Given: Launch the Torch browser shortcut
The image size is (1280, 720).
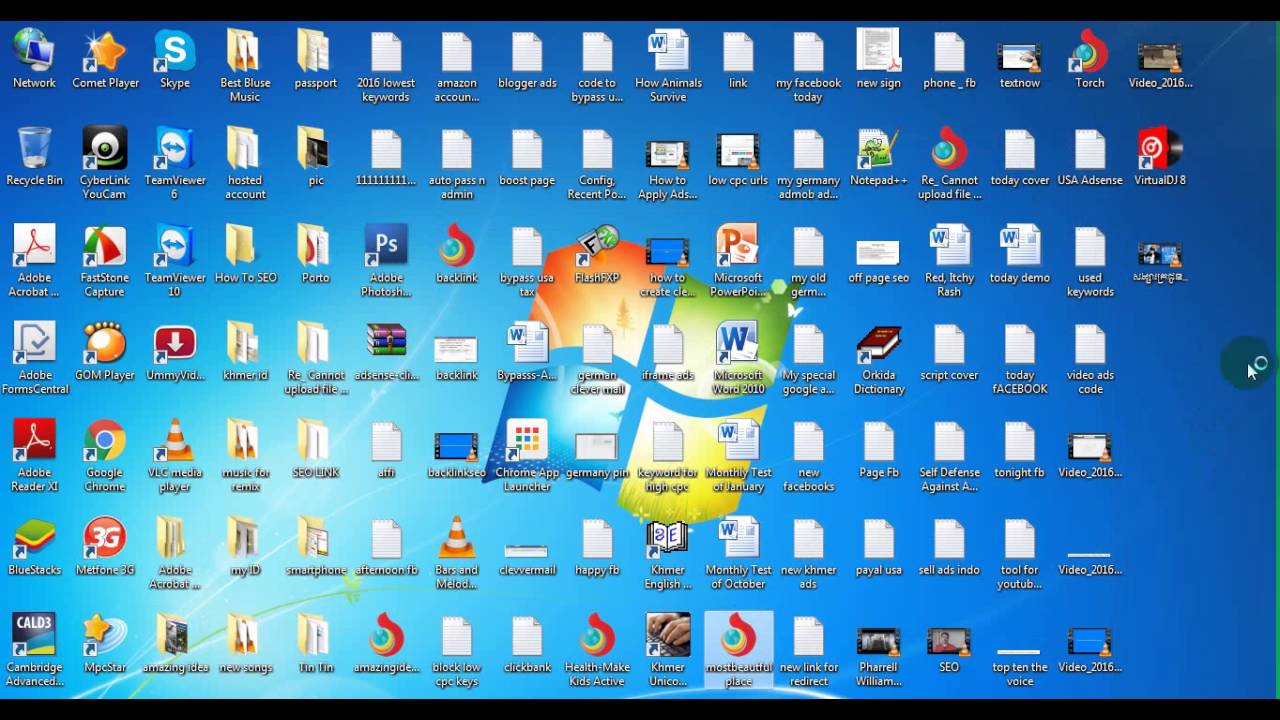Looking at the screenshot, I should click(x=1090, y=60).
